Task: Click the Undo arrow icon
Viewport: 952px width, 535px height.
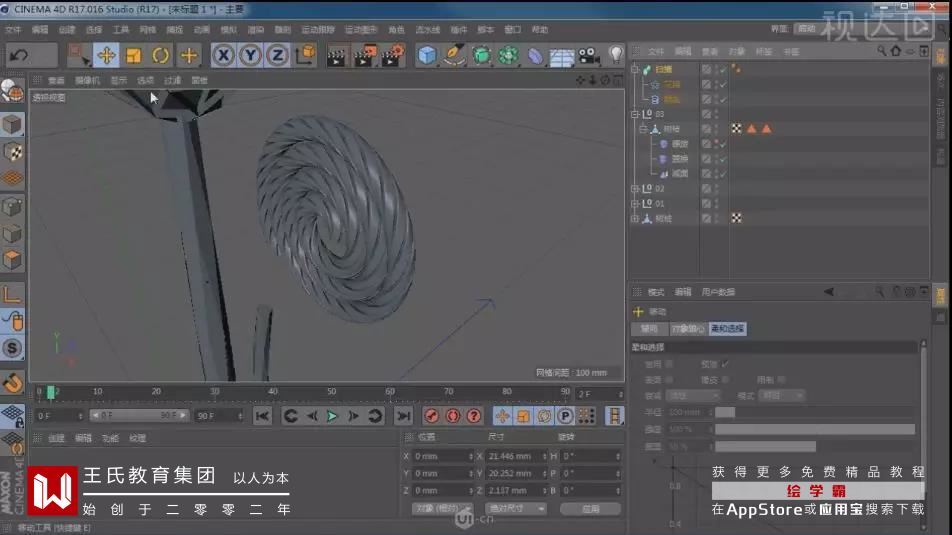Action: (19, 55)
